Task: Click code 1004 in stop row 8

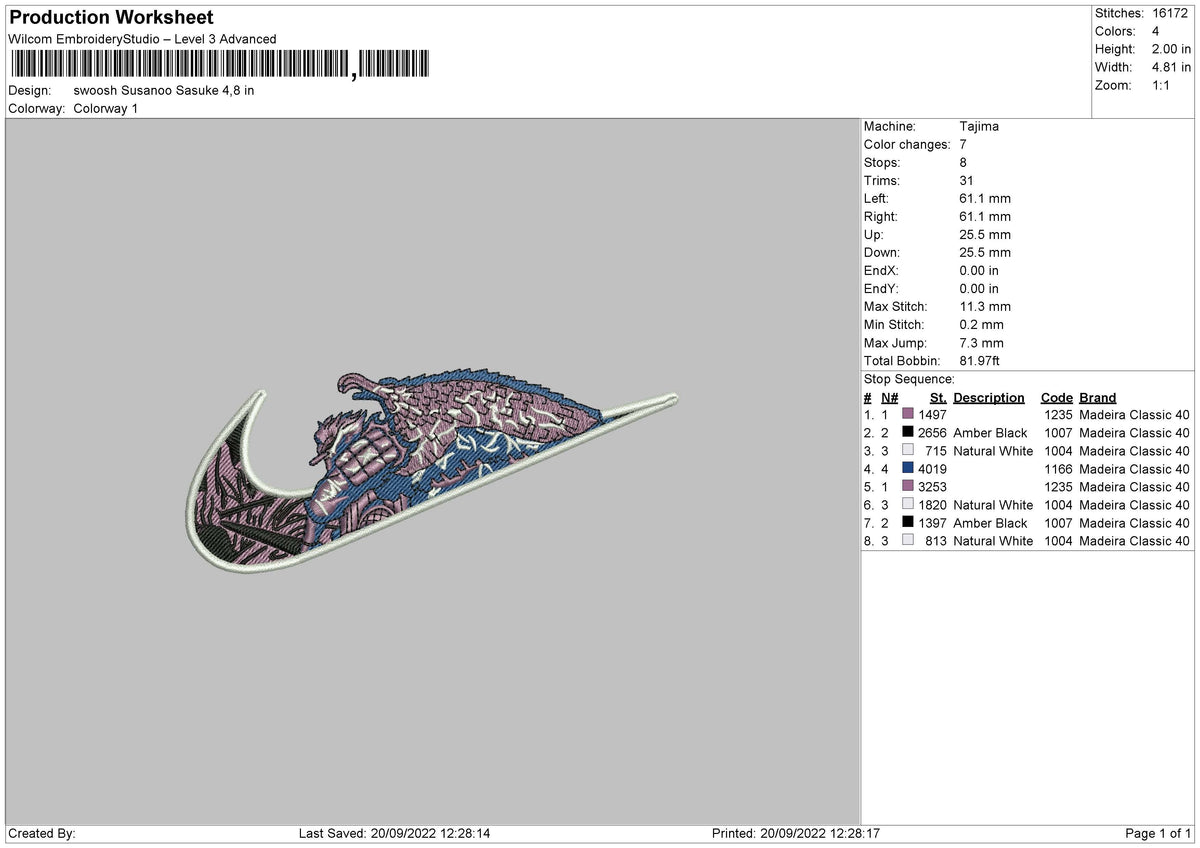Action: 1056,541
